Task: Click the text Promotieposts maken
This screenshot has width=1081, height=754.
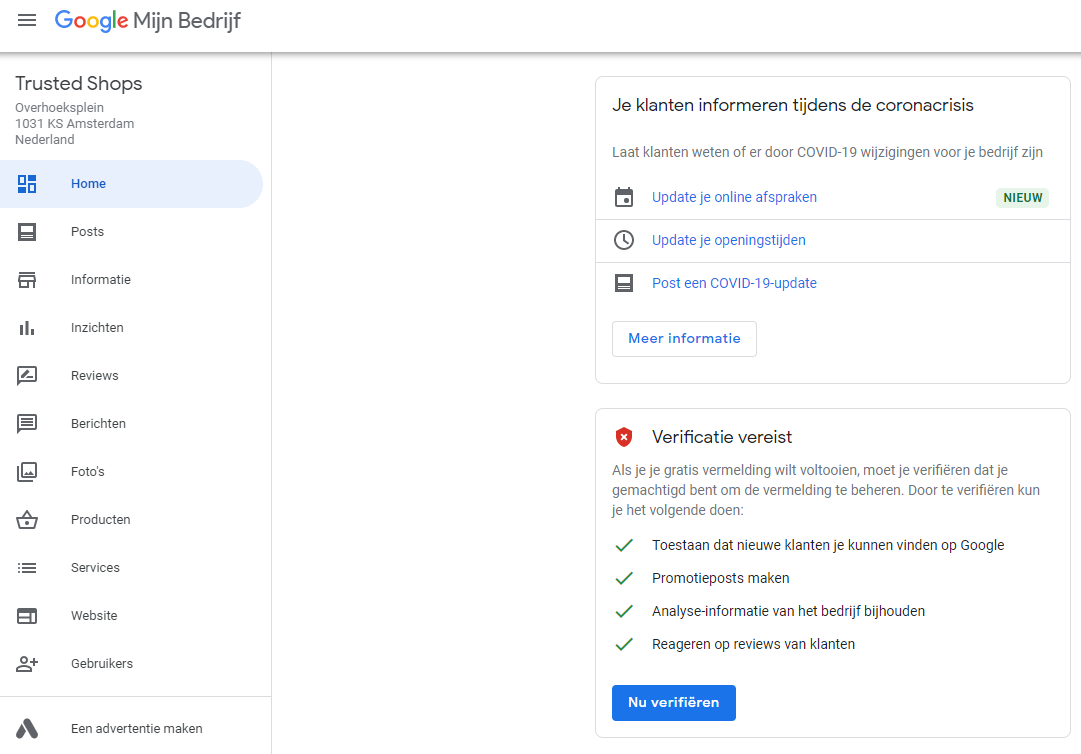Action: (x=720, y=578)
